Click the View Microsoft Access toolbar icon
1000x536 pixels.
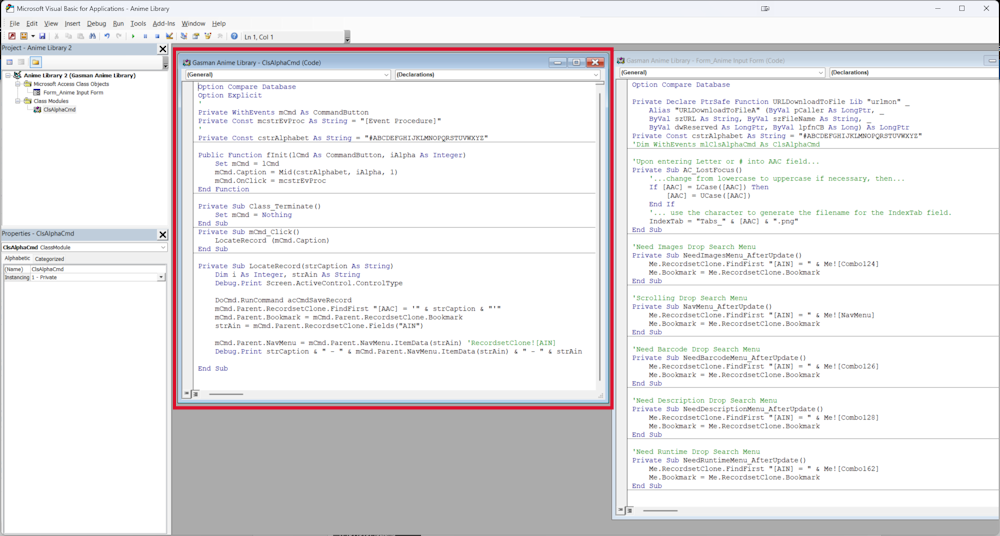12,36
